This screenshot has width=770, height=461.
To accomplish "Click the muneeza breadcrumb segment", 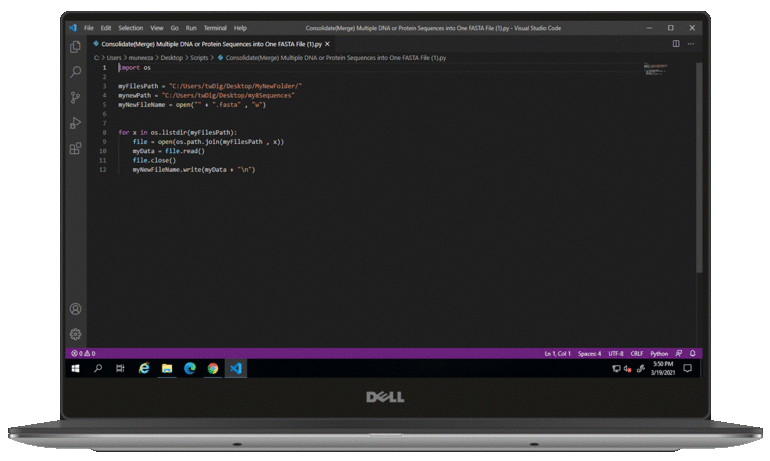I will pyautogui.click(x=141, y=57).
